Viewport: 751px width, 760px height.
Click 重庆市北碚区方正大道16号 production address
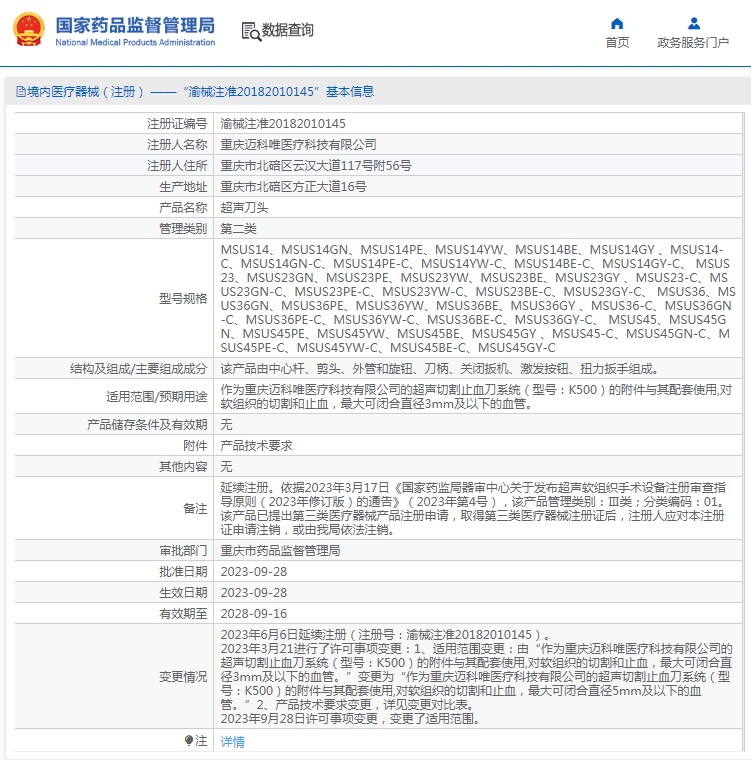pyautogui.click(x=294, y=186)
